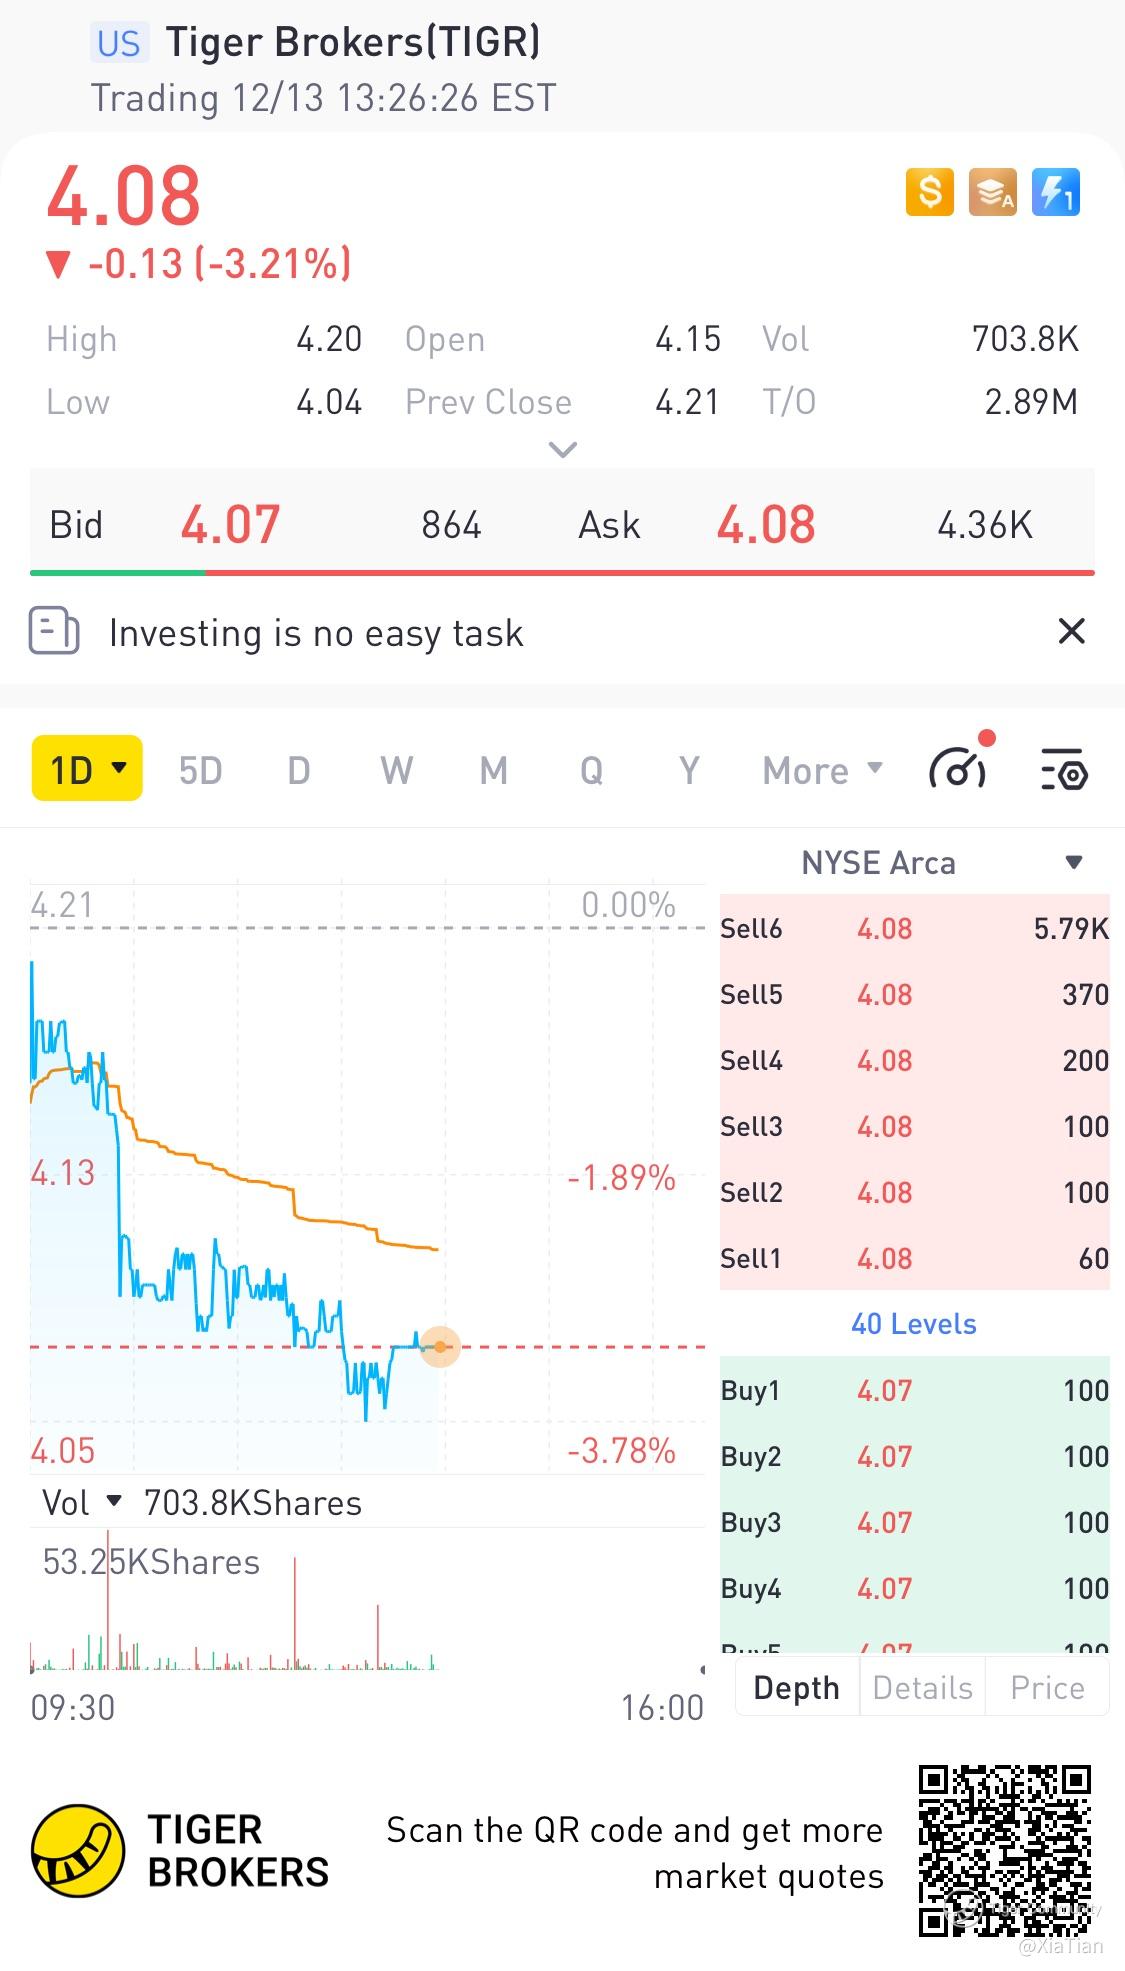Tap the 40 Levels link
This screenshot has height=1971, width=1125.
913,1324
